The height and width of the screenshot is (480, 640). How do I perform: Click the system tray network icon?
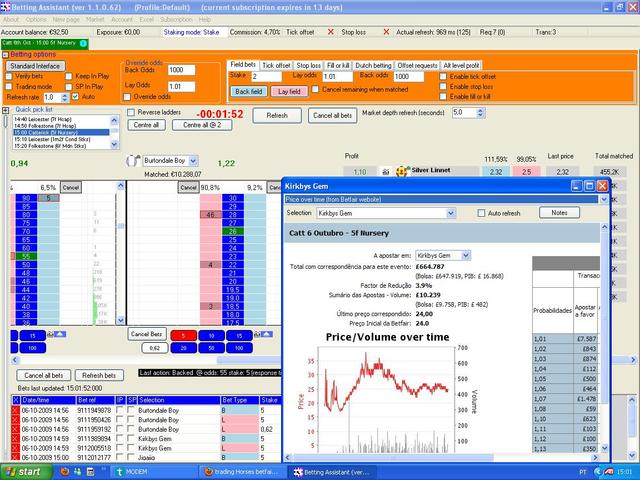point(608,472)
